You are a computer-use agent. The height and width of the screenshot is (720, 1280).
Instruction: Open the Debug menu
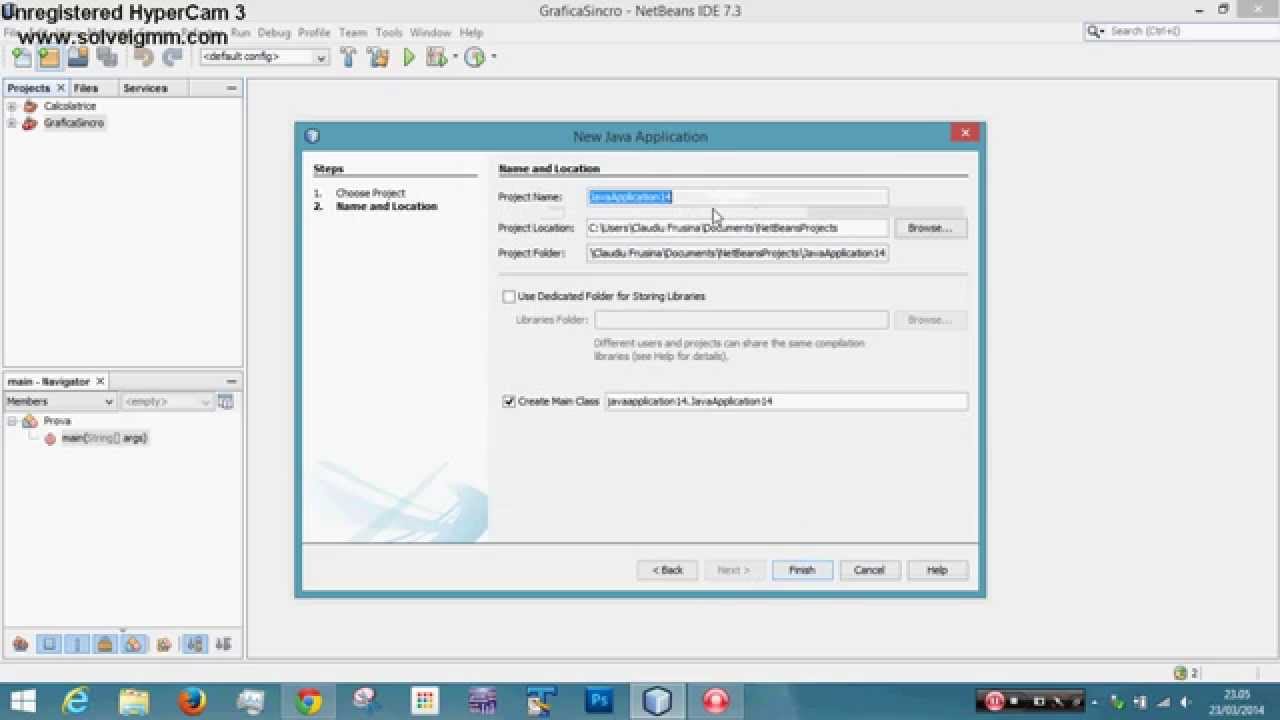point(273,32)
